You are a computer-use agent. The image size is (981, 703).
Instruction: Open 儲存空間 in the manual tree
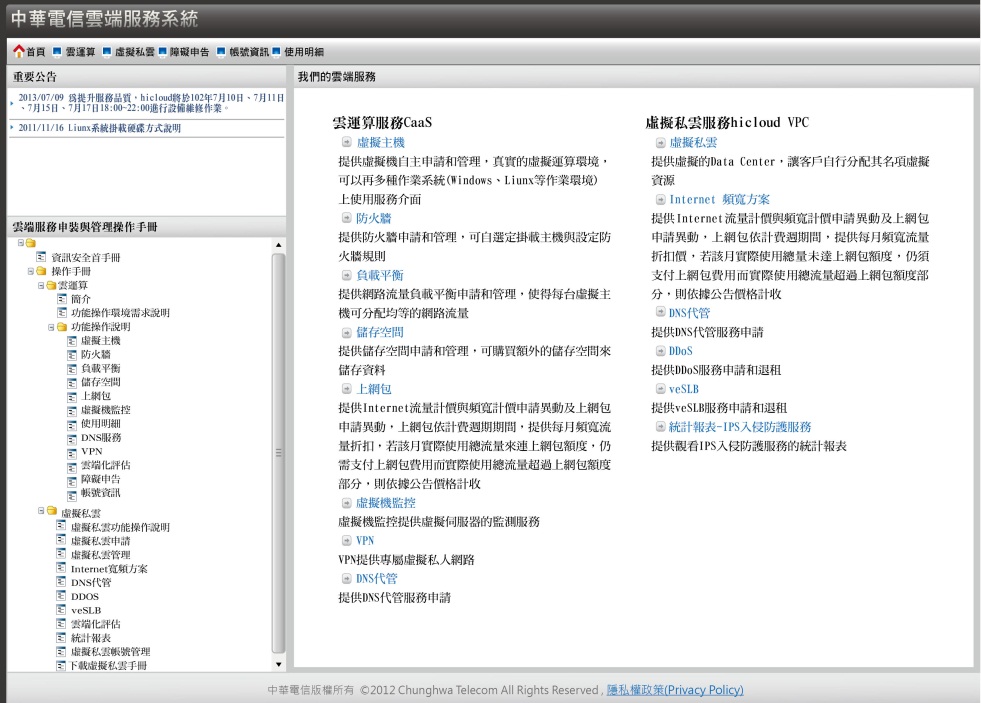(x=101, y=382)
